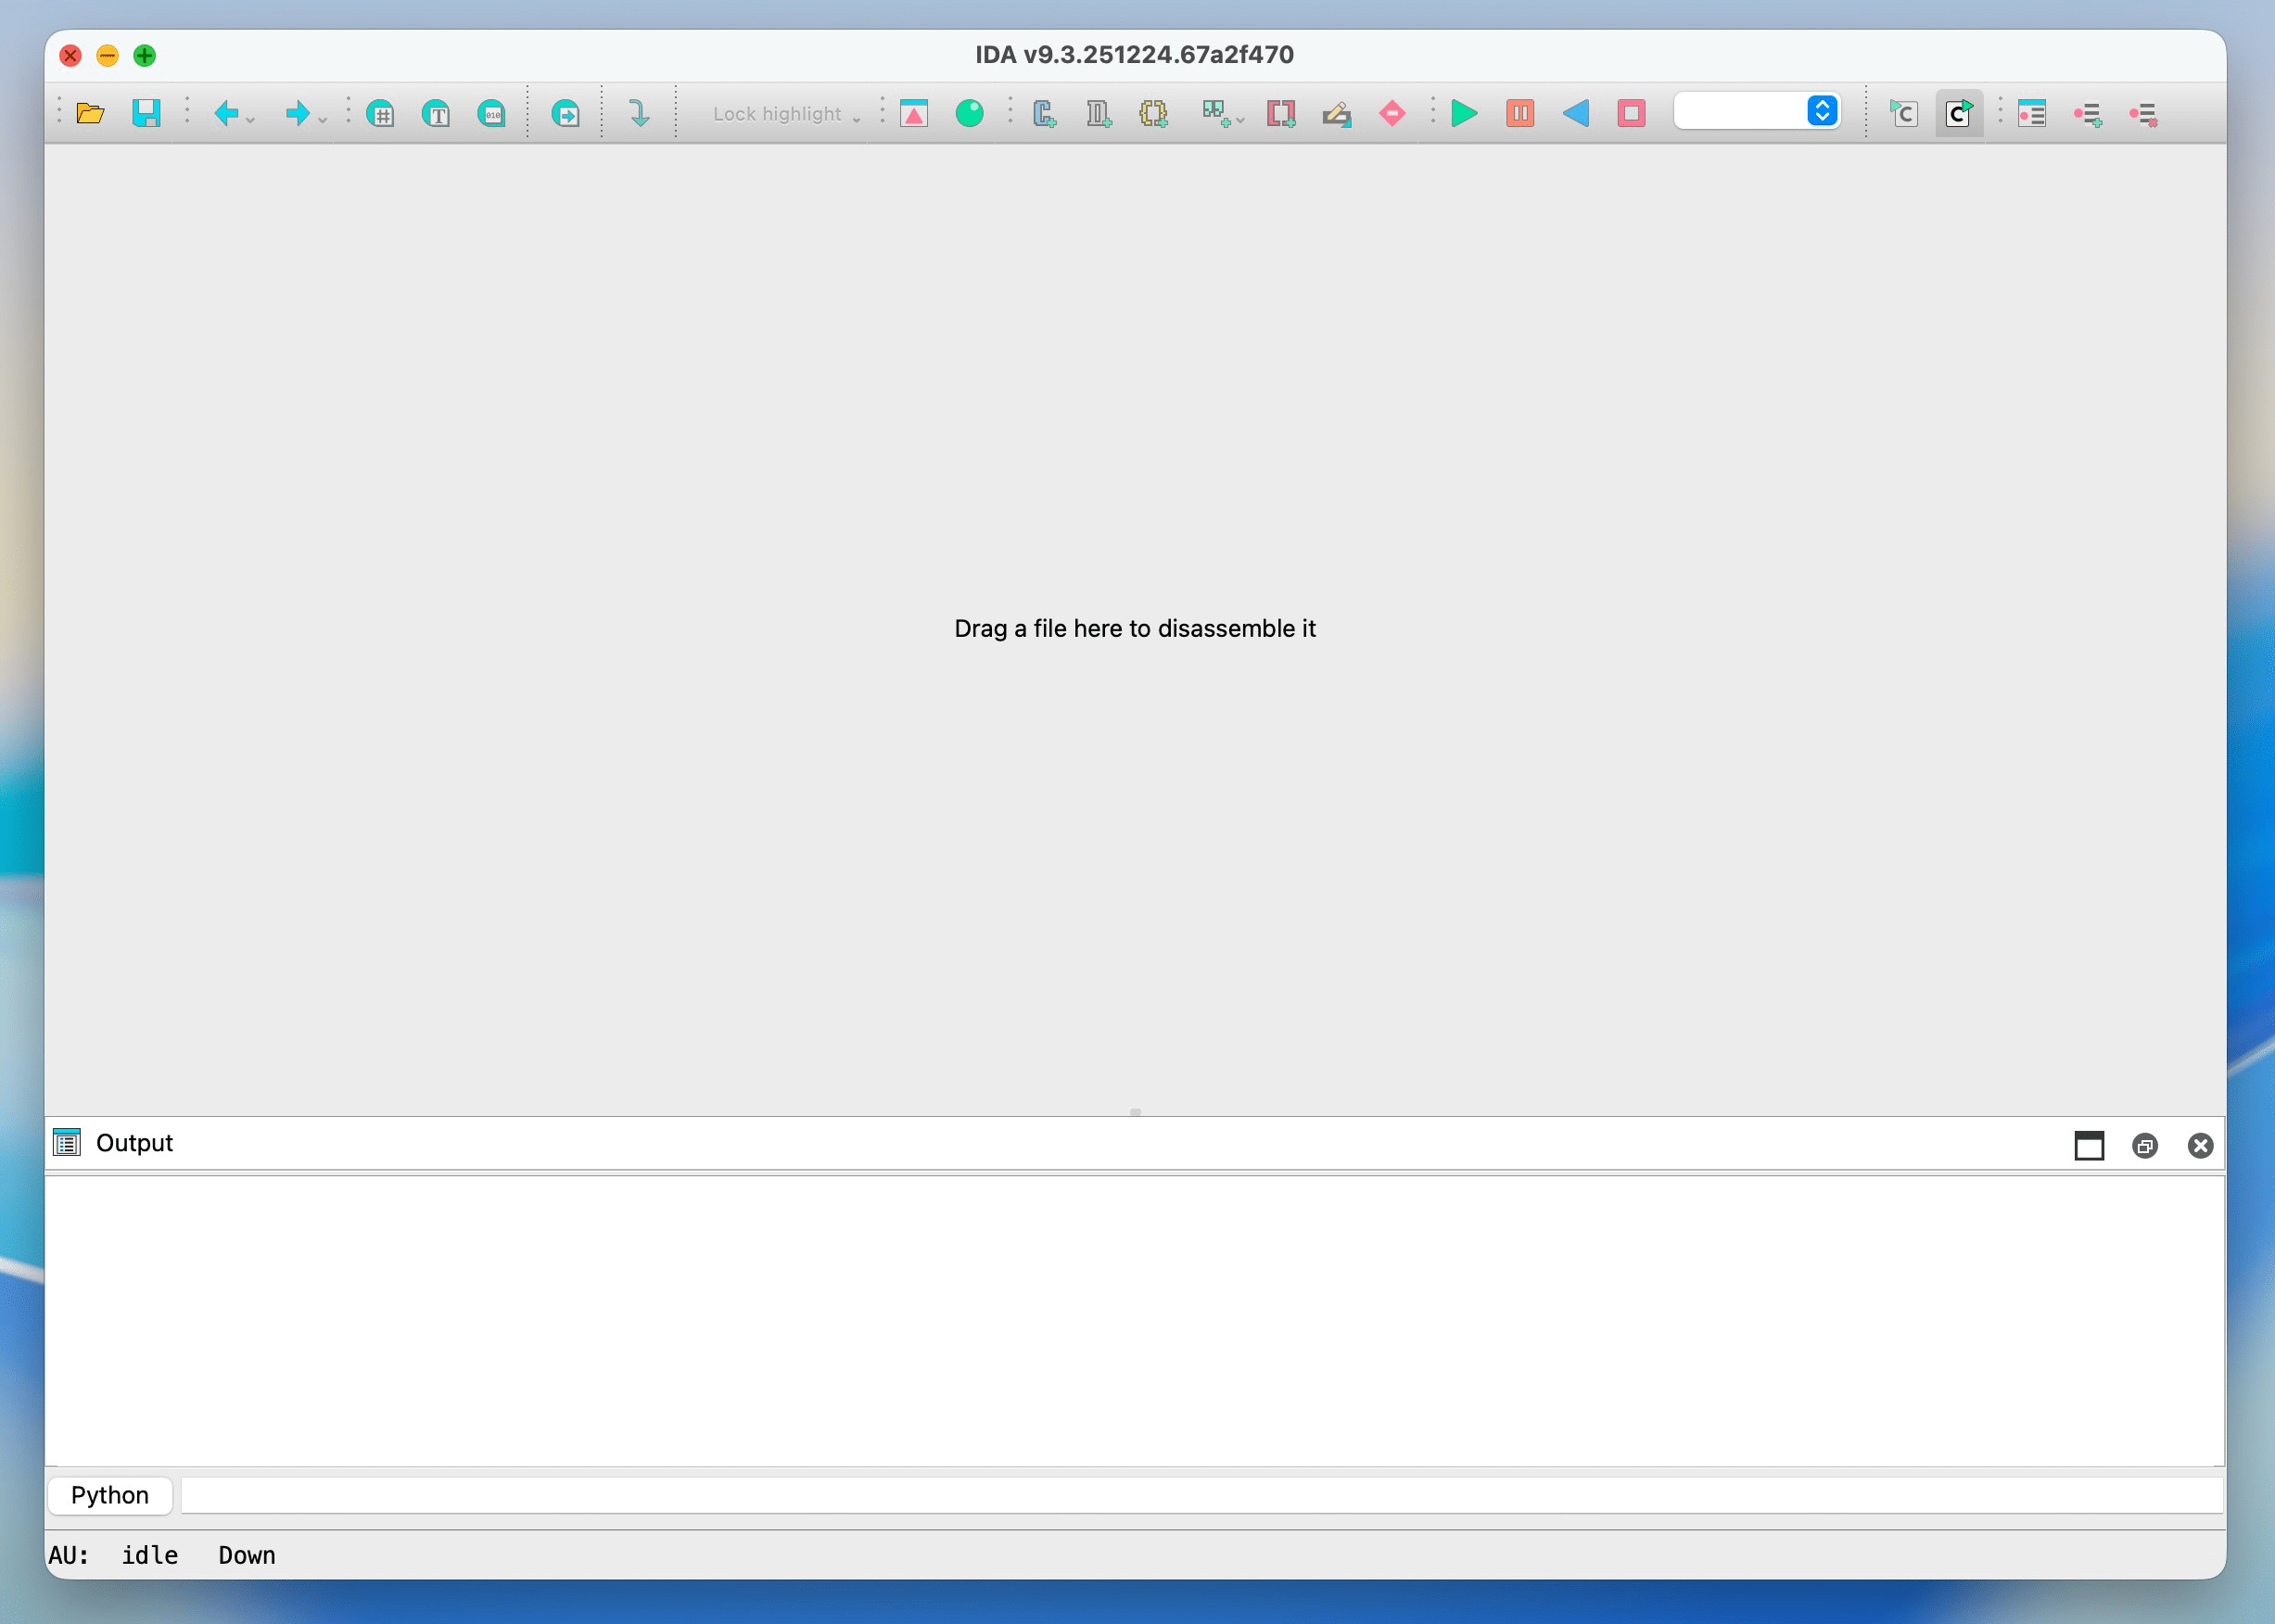This screenshot has width=2275, height=1624.
Task: Close the Output panel
Action: tap(2200, 1145)
